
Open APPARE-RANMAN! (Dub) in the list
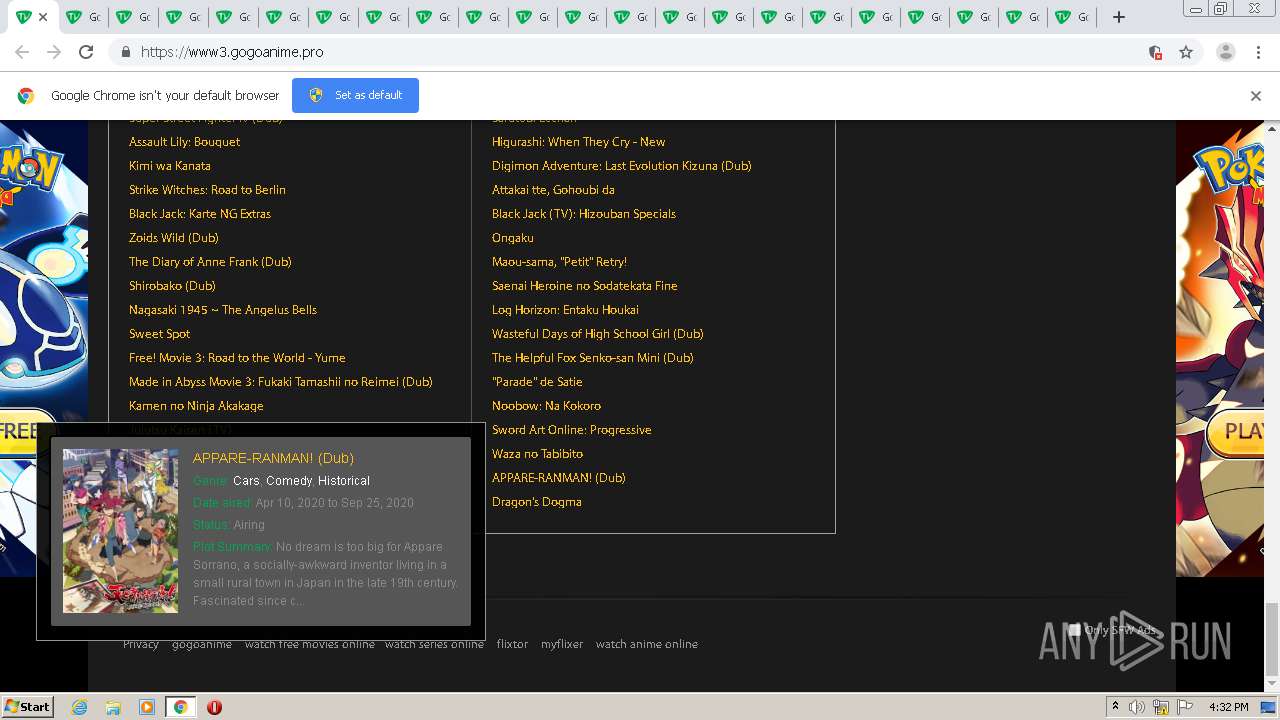click(x=558, y=478)
